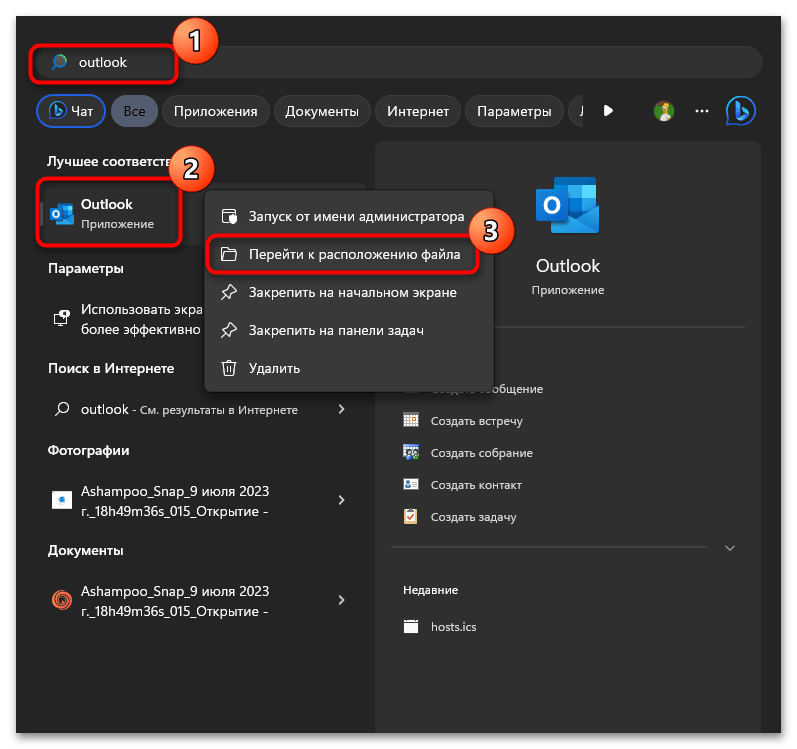Click the magnifier icon of the web search result
The width and height of the screenshot is (797, 749).
62,409
